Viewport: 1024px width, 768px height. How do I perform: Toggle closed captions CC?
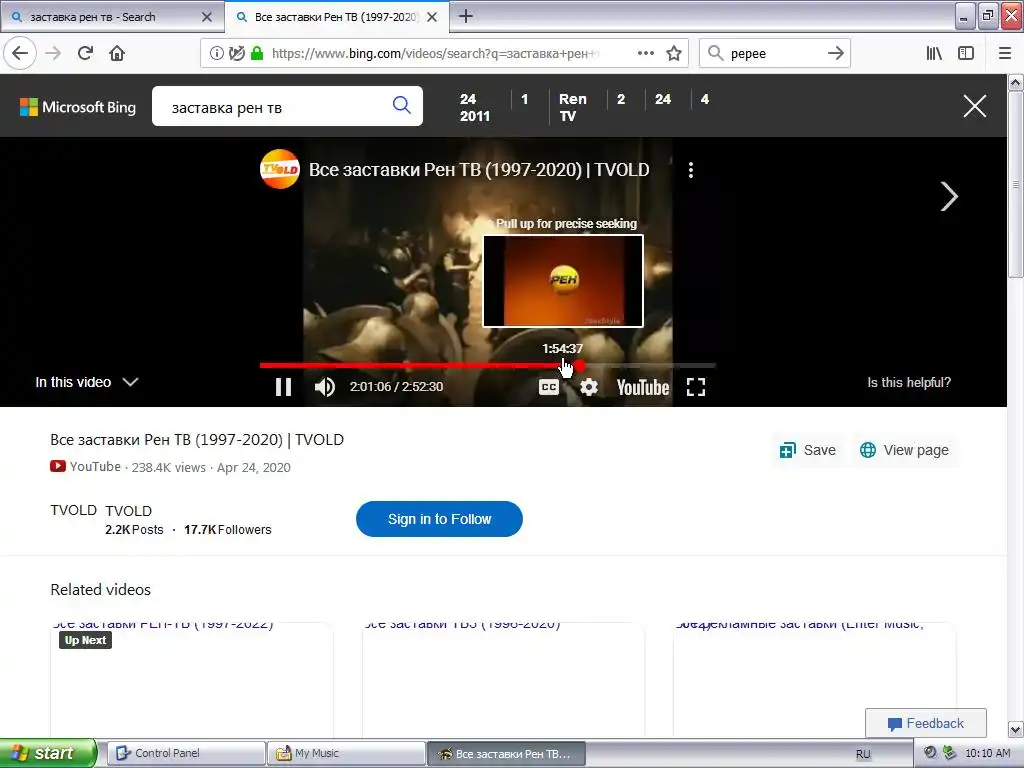coord(549,387)
